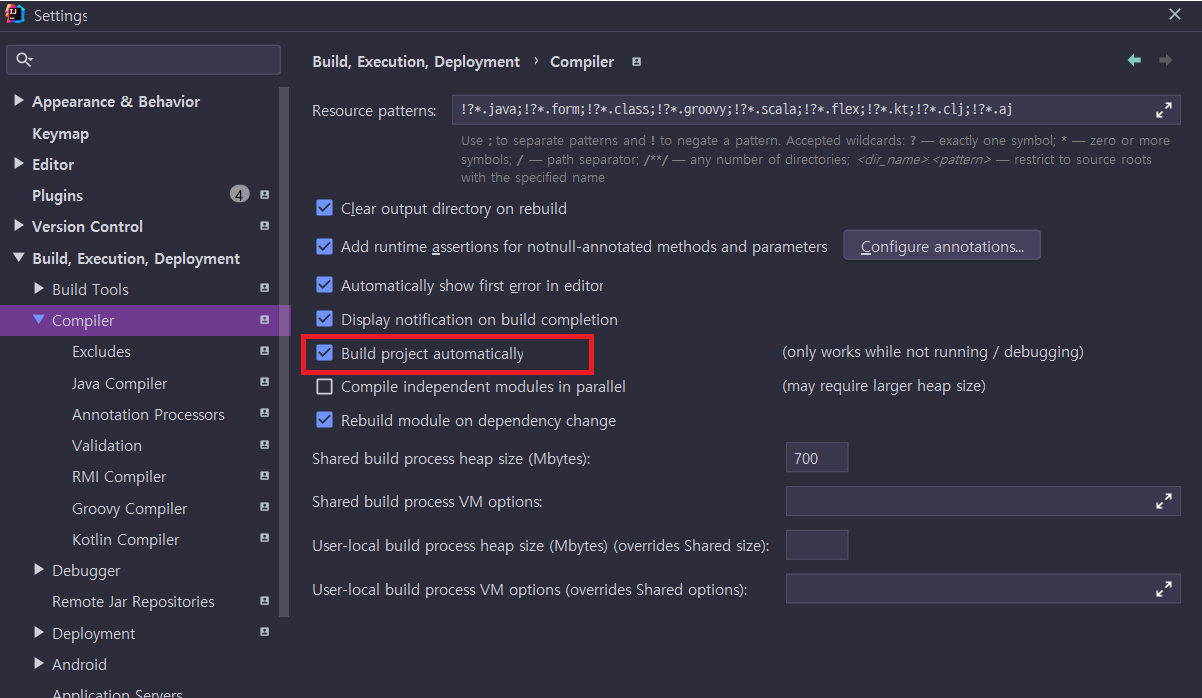Viewport: 1202px width, 698px height.
Task: Click the icon next to the Compiler breadcrumb
Action: click(636, 61)
